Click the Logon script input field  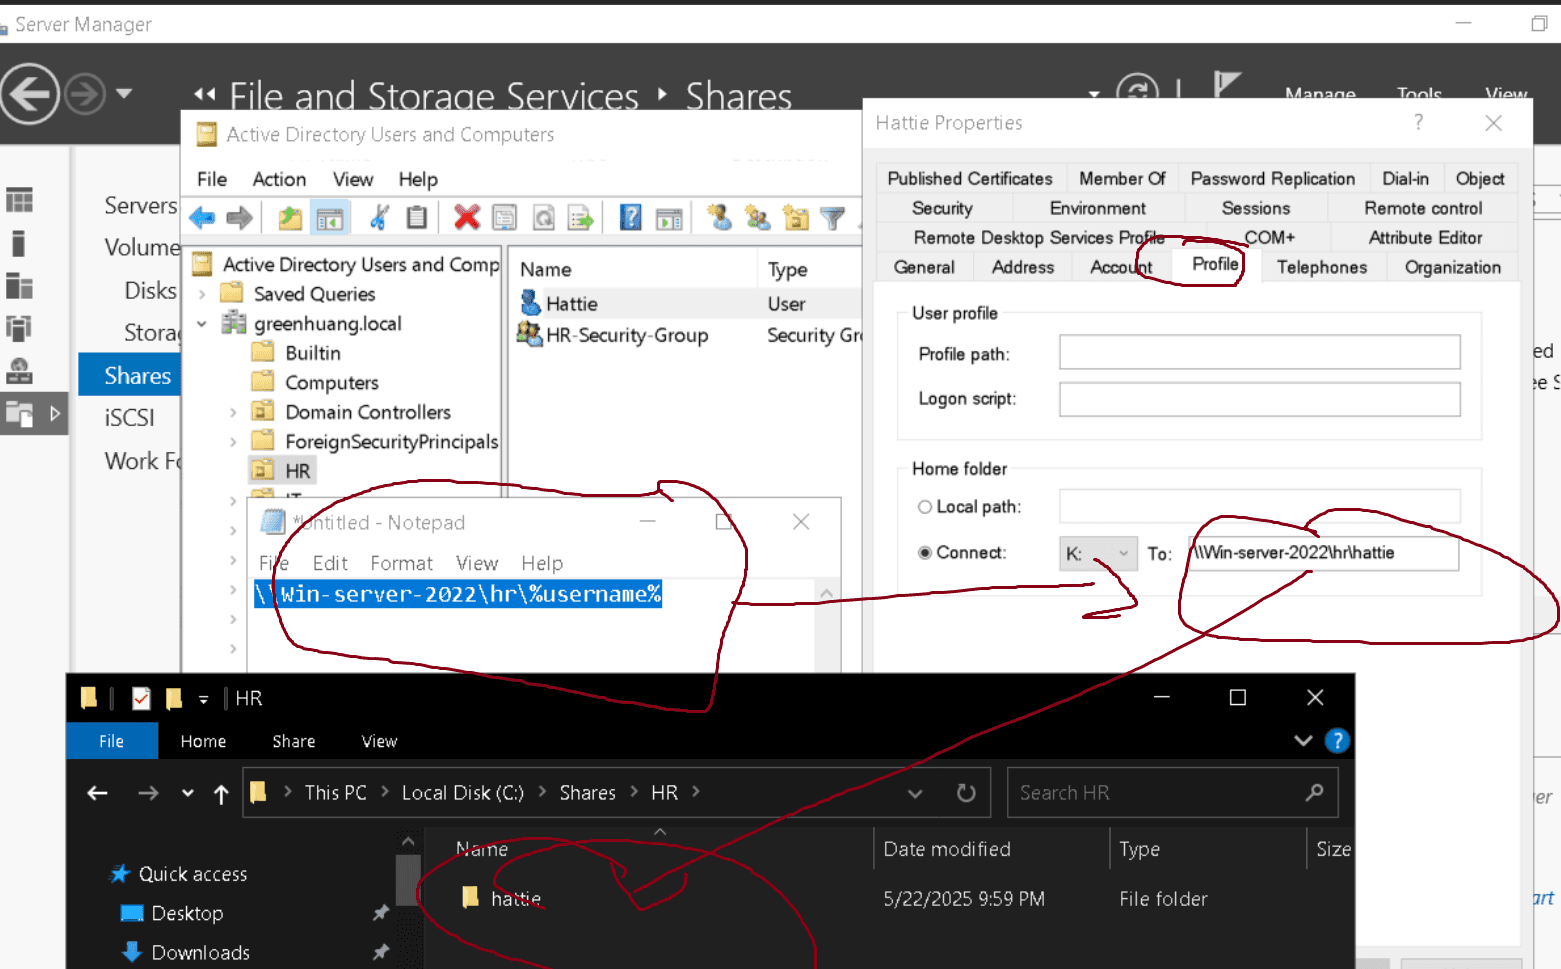1260,399
